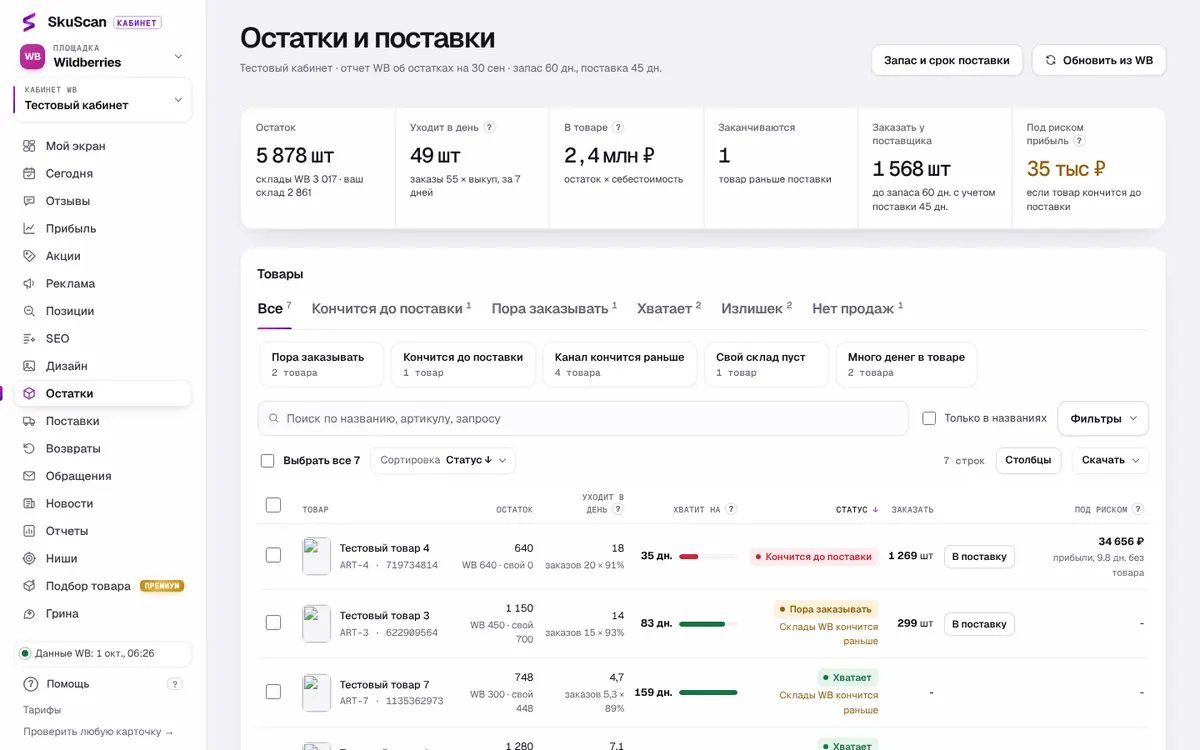Click 35 дн. progress bar of товар 4
The width and height of the screenshot is (1200, 750).
pos(708,556)
